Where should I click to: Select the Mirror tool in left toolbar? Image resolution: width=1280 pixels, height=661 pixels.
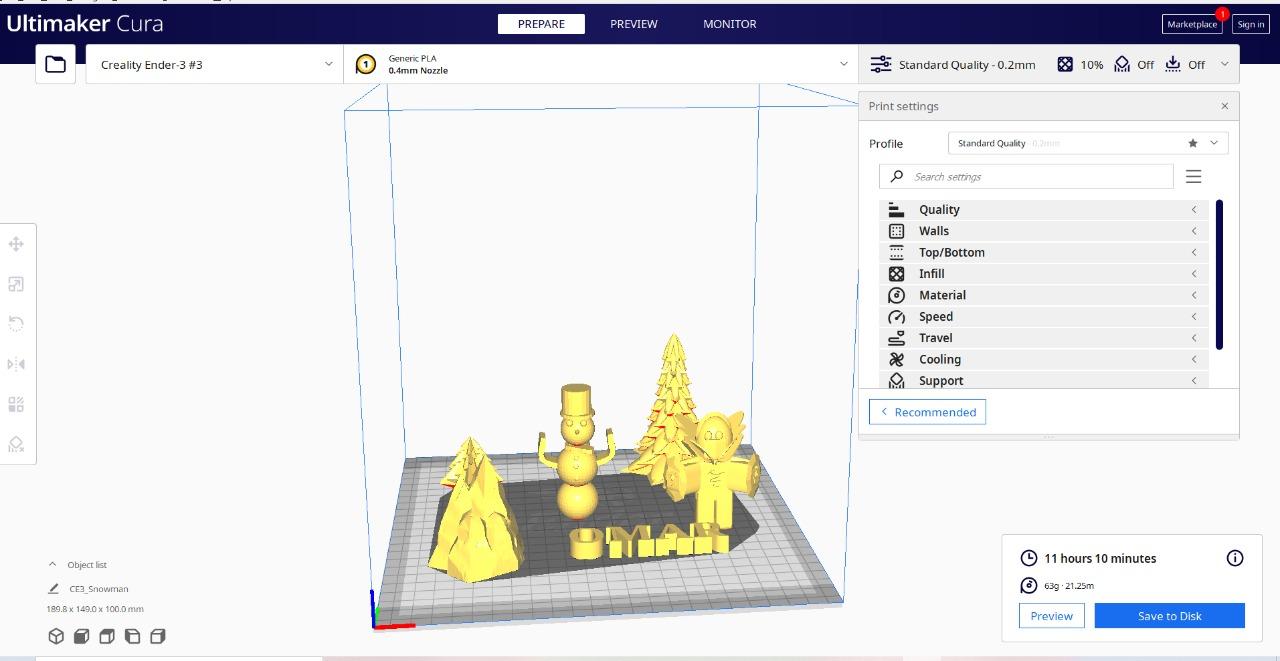16,364
